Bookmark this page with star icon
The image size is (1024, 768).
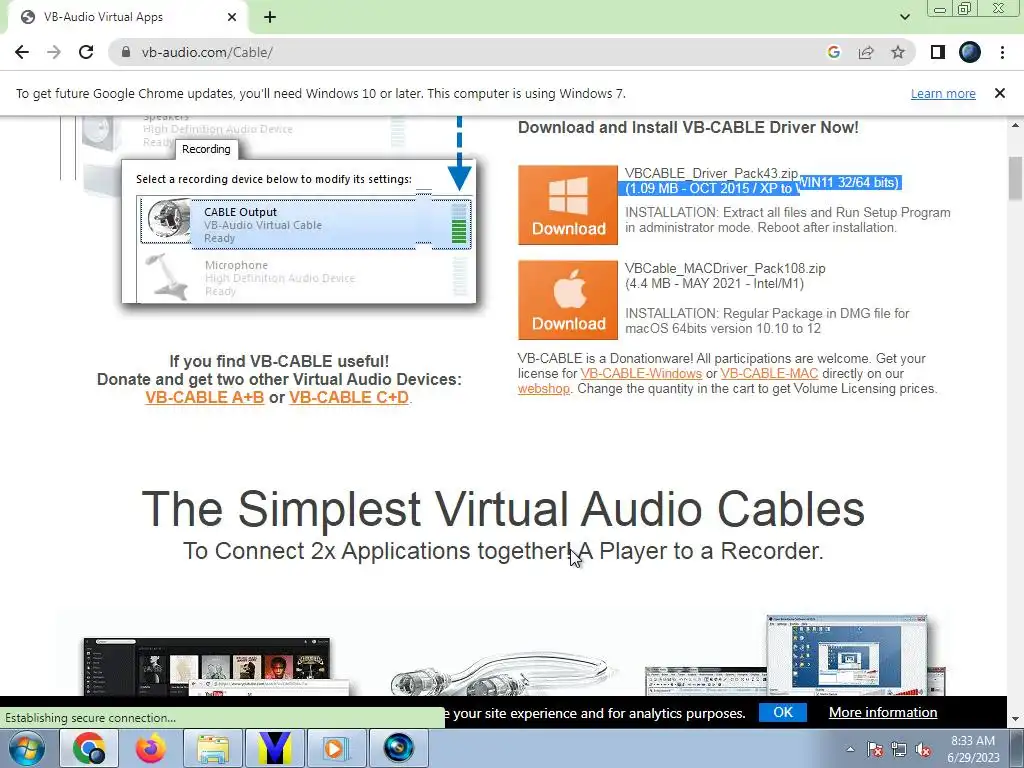(x=898, y=52)
